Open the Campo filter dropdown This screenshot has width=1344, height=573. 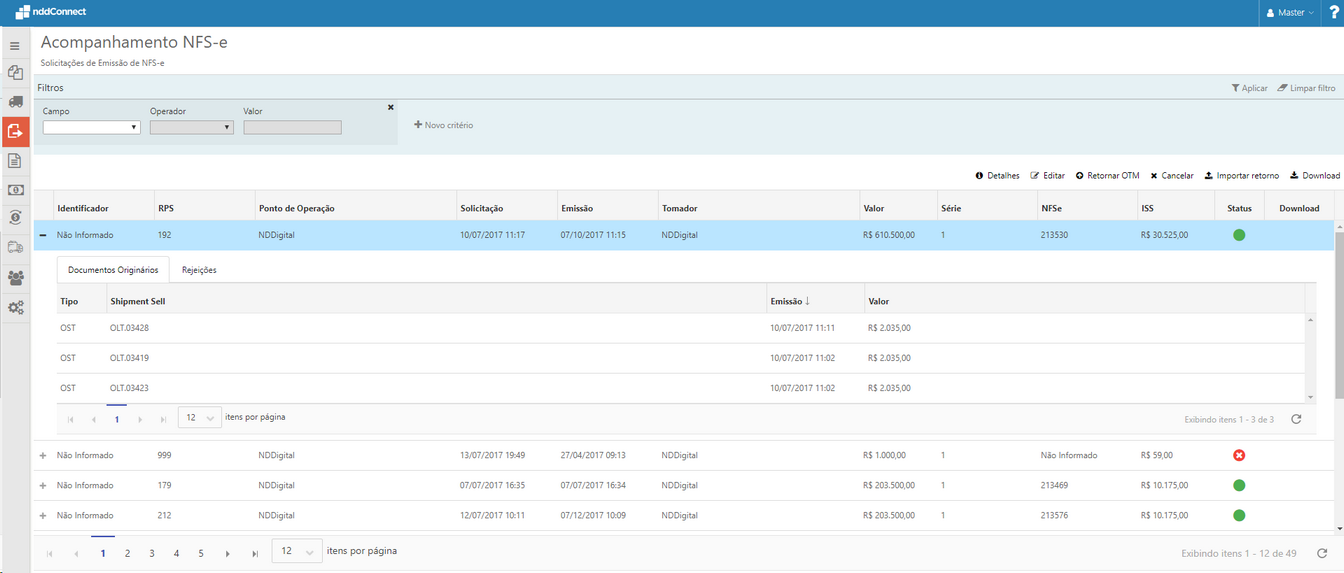pyautogui.click(x=91, y=127)
